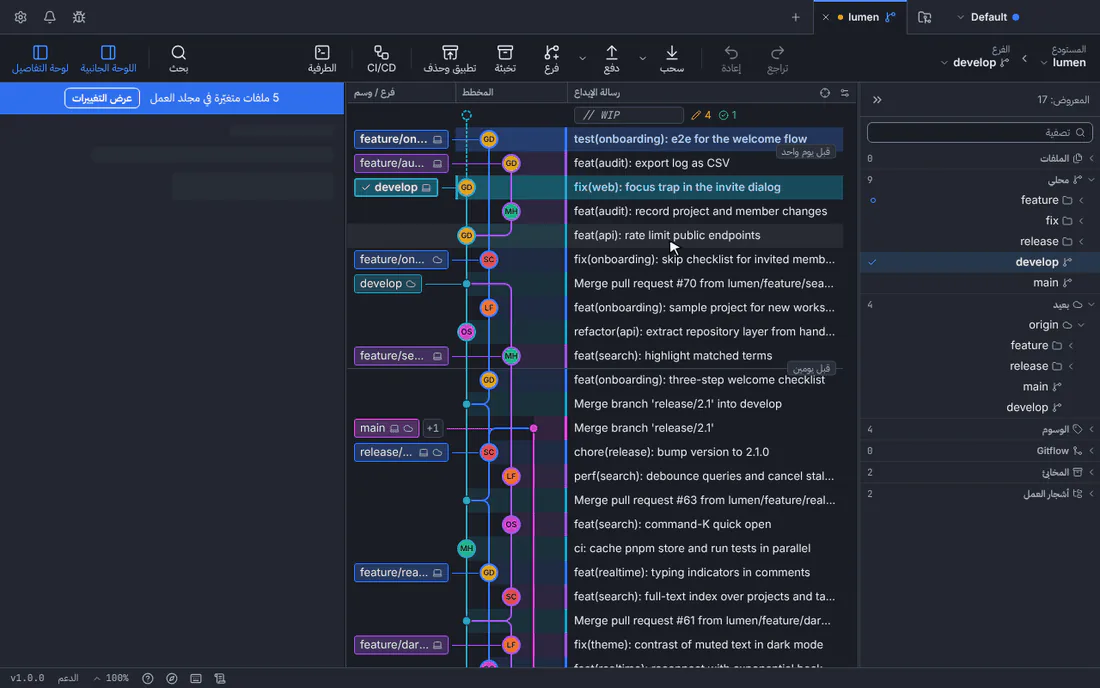Screen dimensions: 1100x688
Task: Open the repository folder icon beside lumen tab
Action: click(925, 18)
